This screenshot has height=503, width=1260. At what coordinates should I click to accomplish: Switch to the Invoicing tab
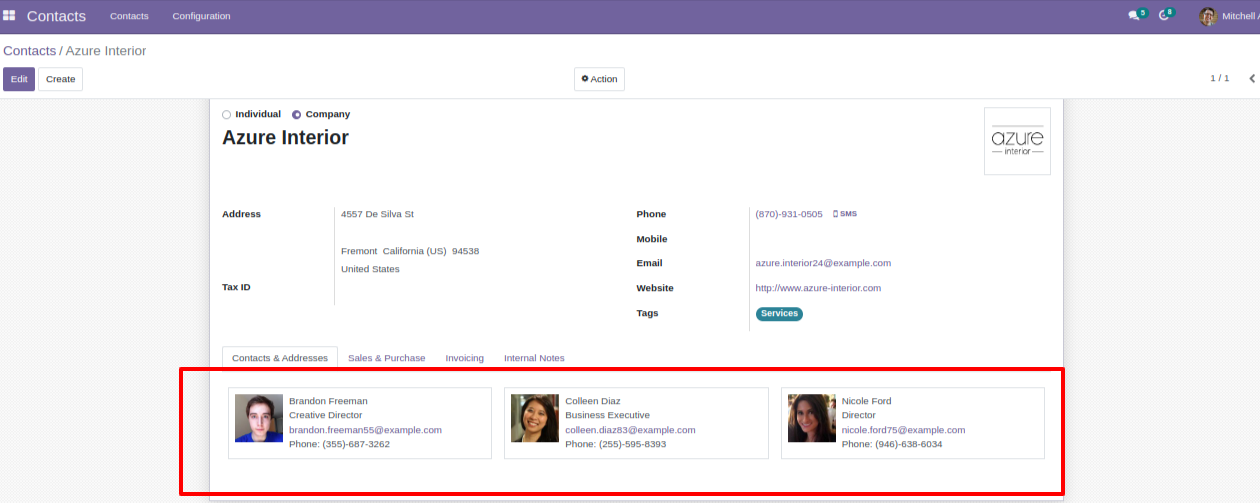click(465, 358)
